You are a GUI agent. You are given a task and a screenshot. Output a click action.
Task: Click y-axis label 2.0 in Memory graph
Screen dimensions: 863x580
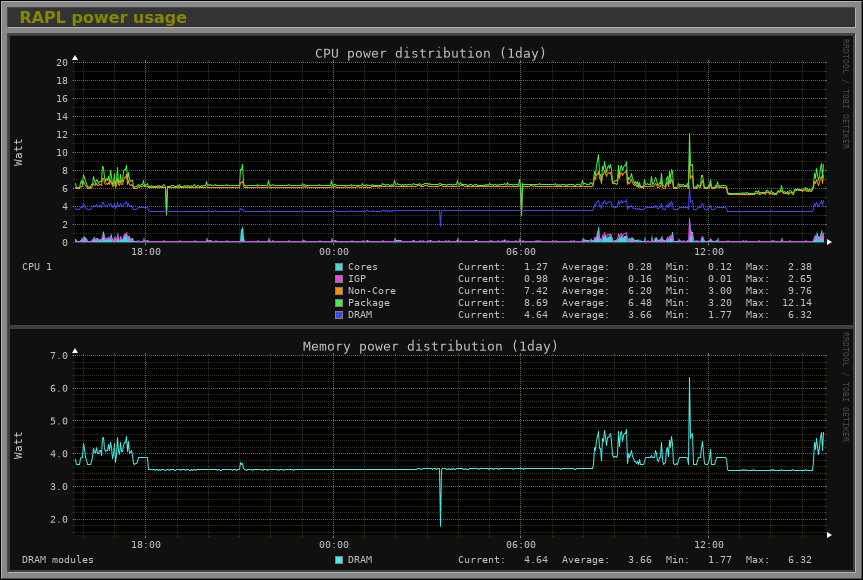click(59, 519)
